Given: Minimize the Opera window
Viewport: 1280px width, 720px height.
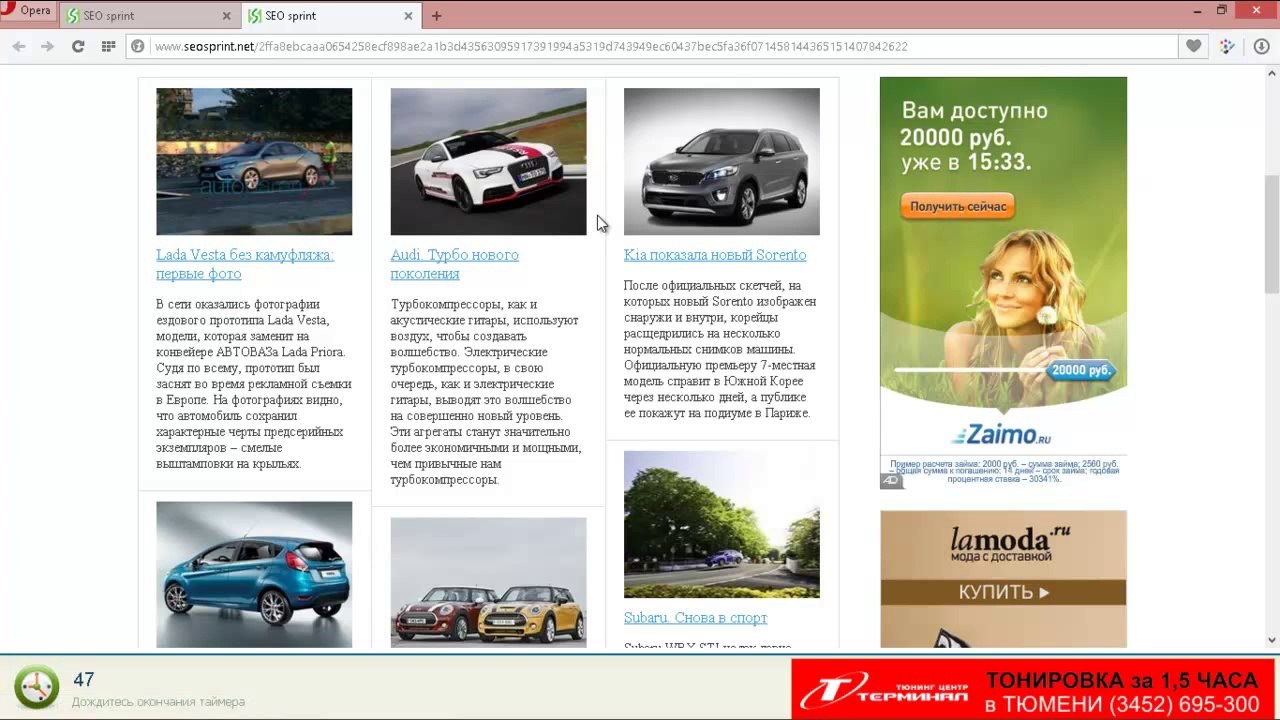Looking at the screenshot, I should click(1197, 10).
